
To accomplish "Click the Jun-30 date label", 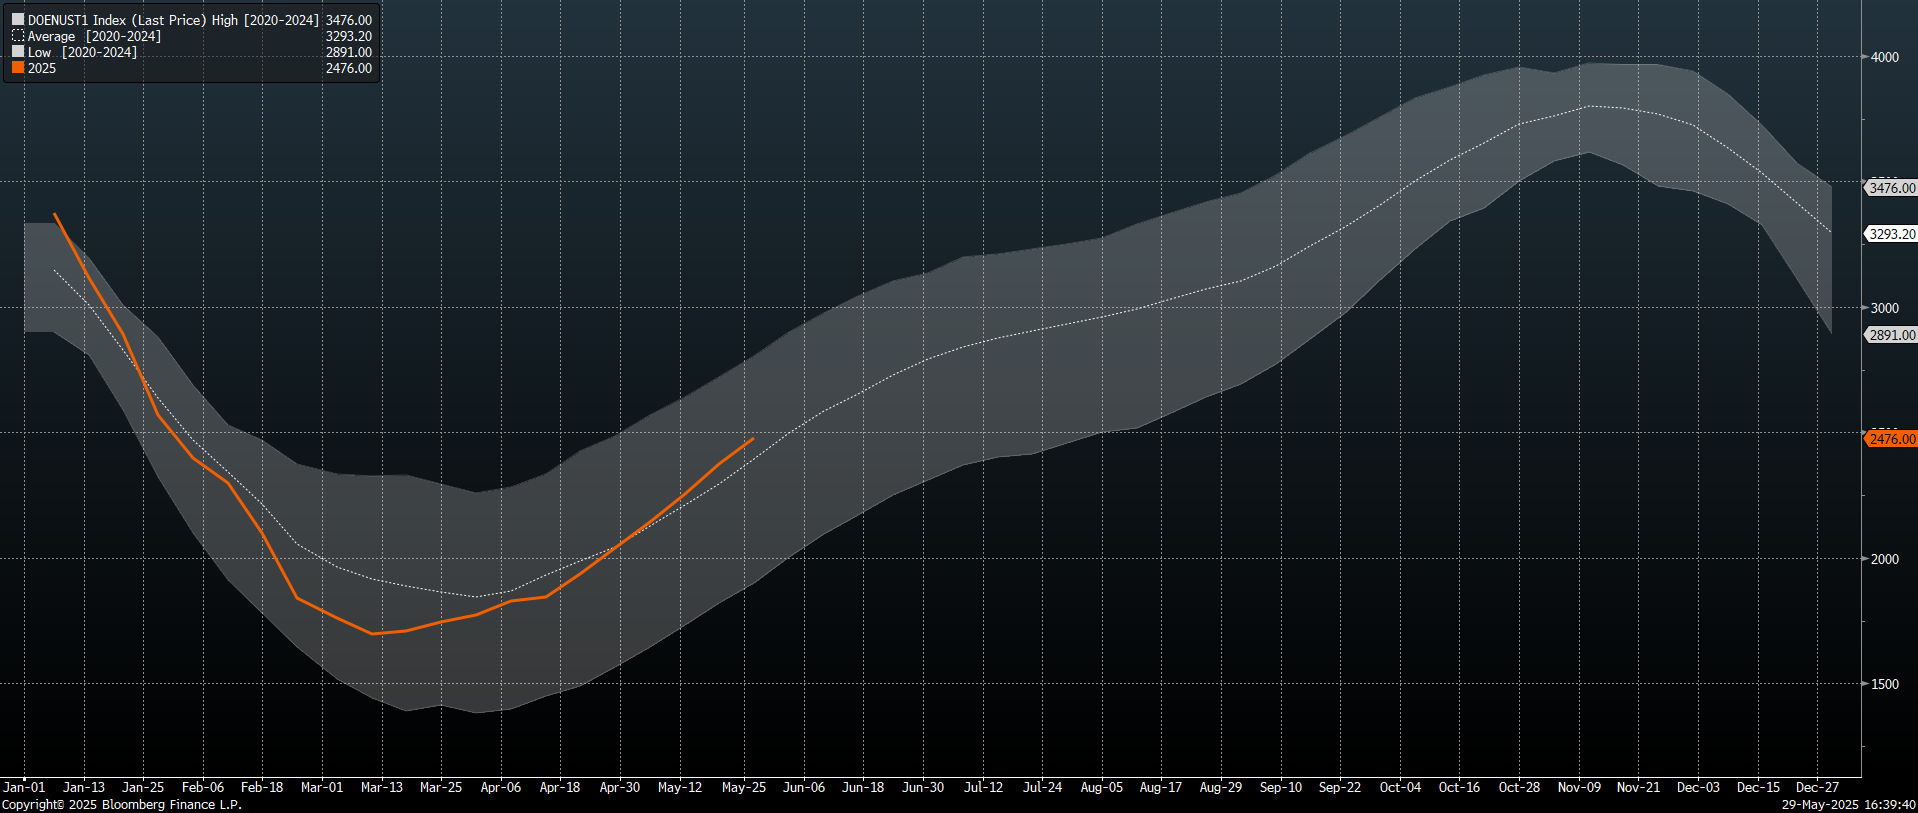I will pos(923,787).
